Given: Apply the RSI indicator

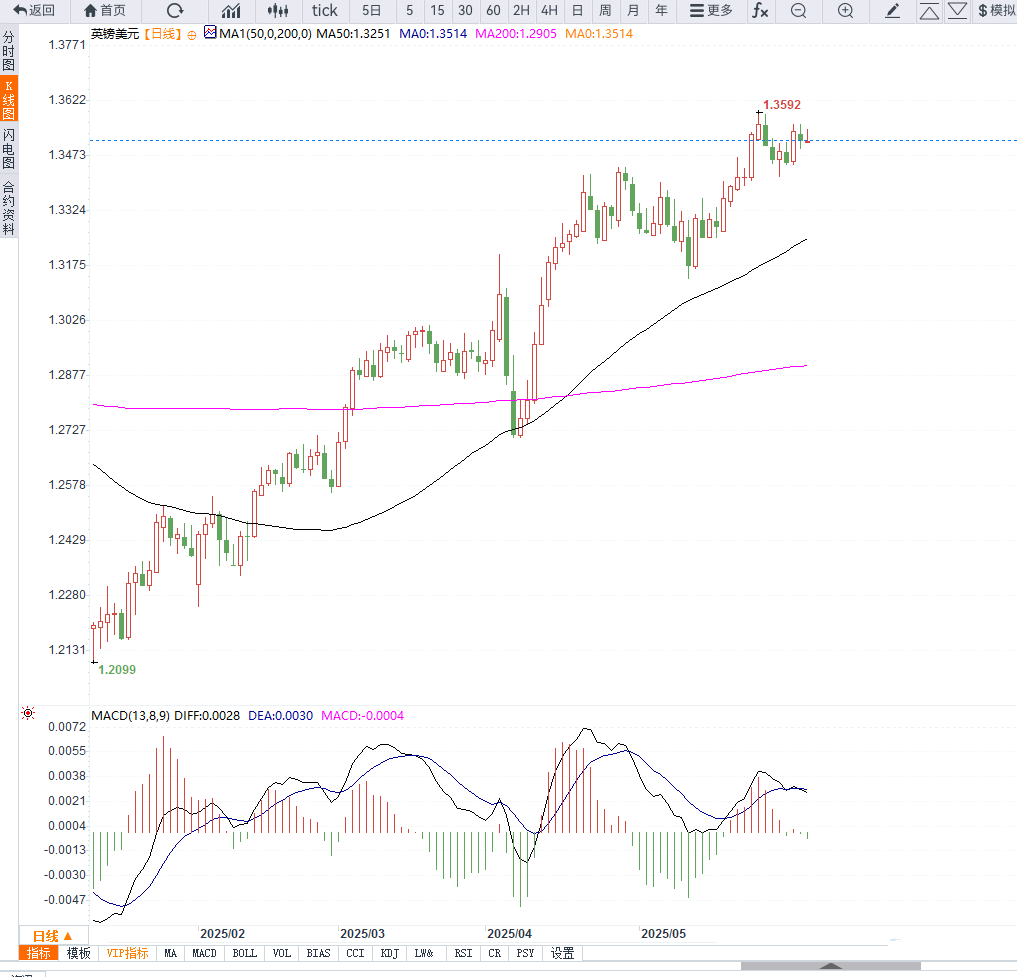Looking at the screenshot, I should click(463, 953).
